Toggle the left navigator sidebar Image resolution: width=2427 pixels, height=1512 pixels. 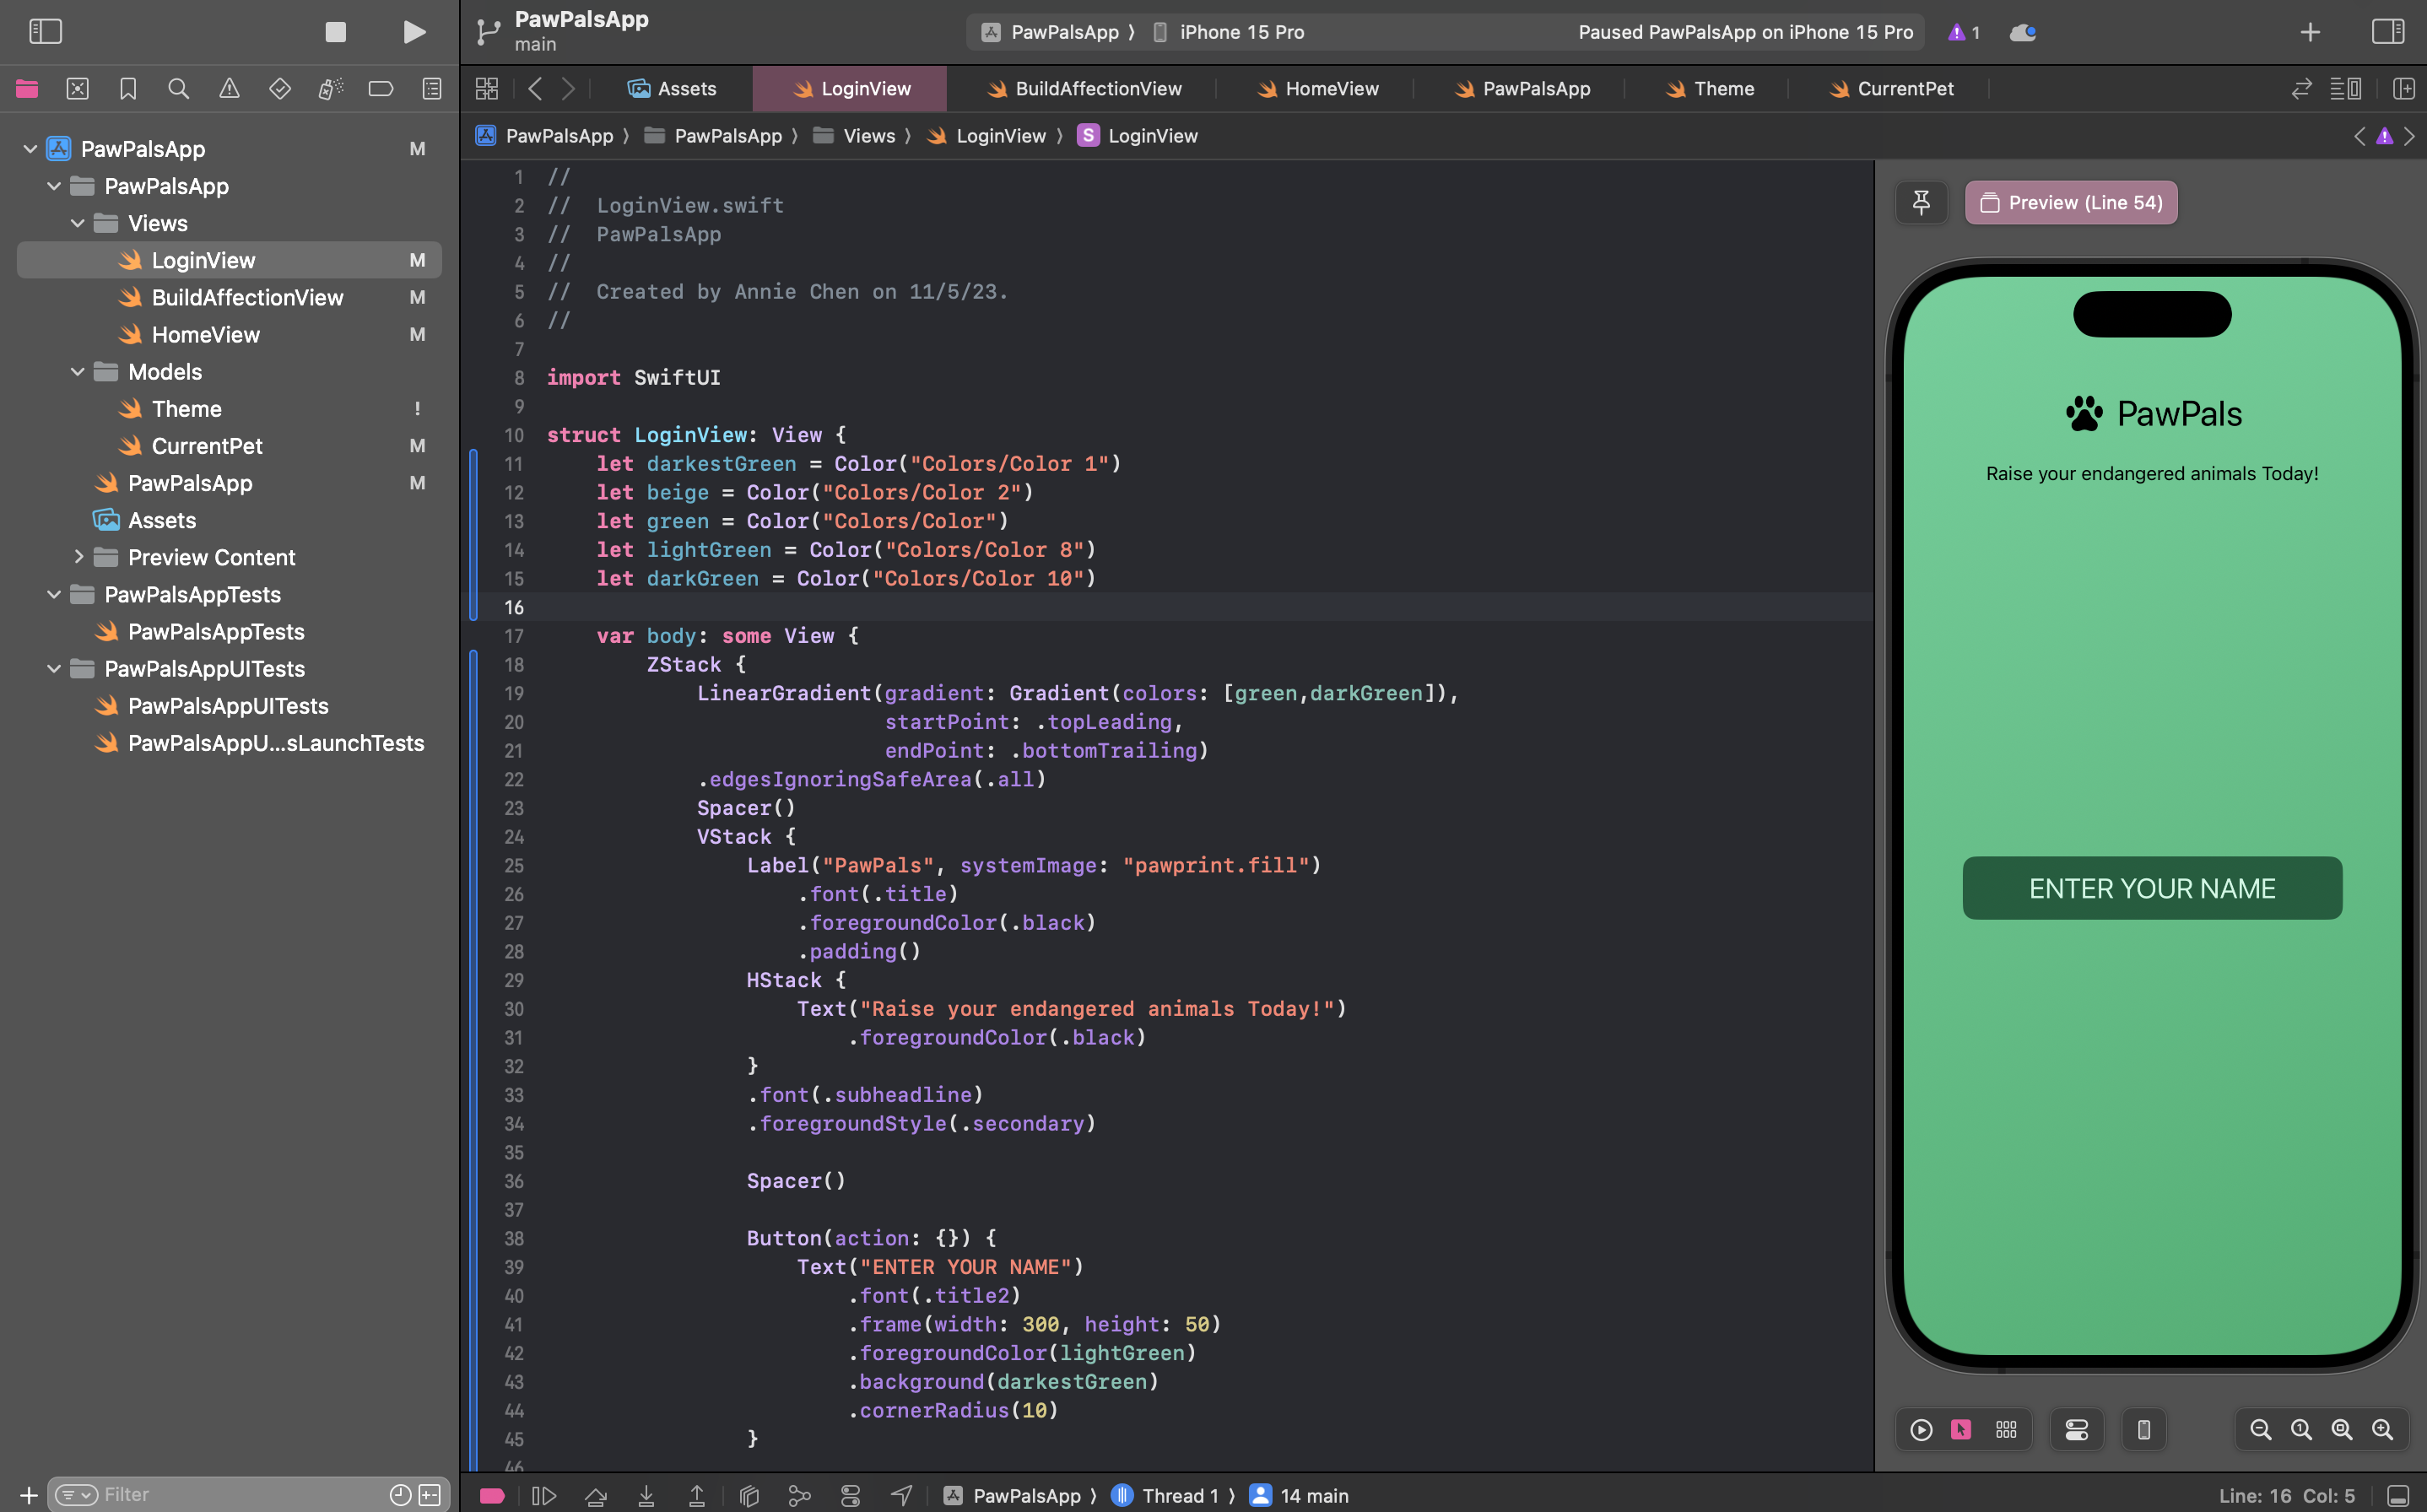pos(46,32)
